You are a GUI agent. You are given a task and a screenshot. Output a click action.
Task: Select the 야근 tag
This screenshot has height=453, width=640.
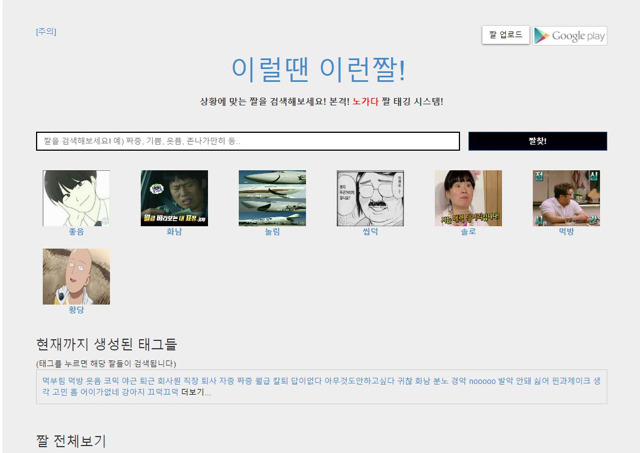(x=129, y=381)
